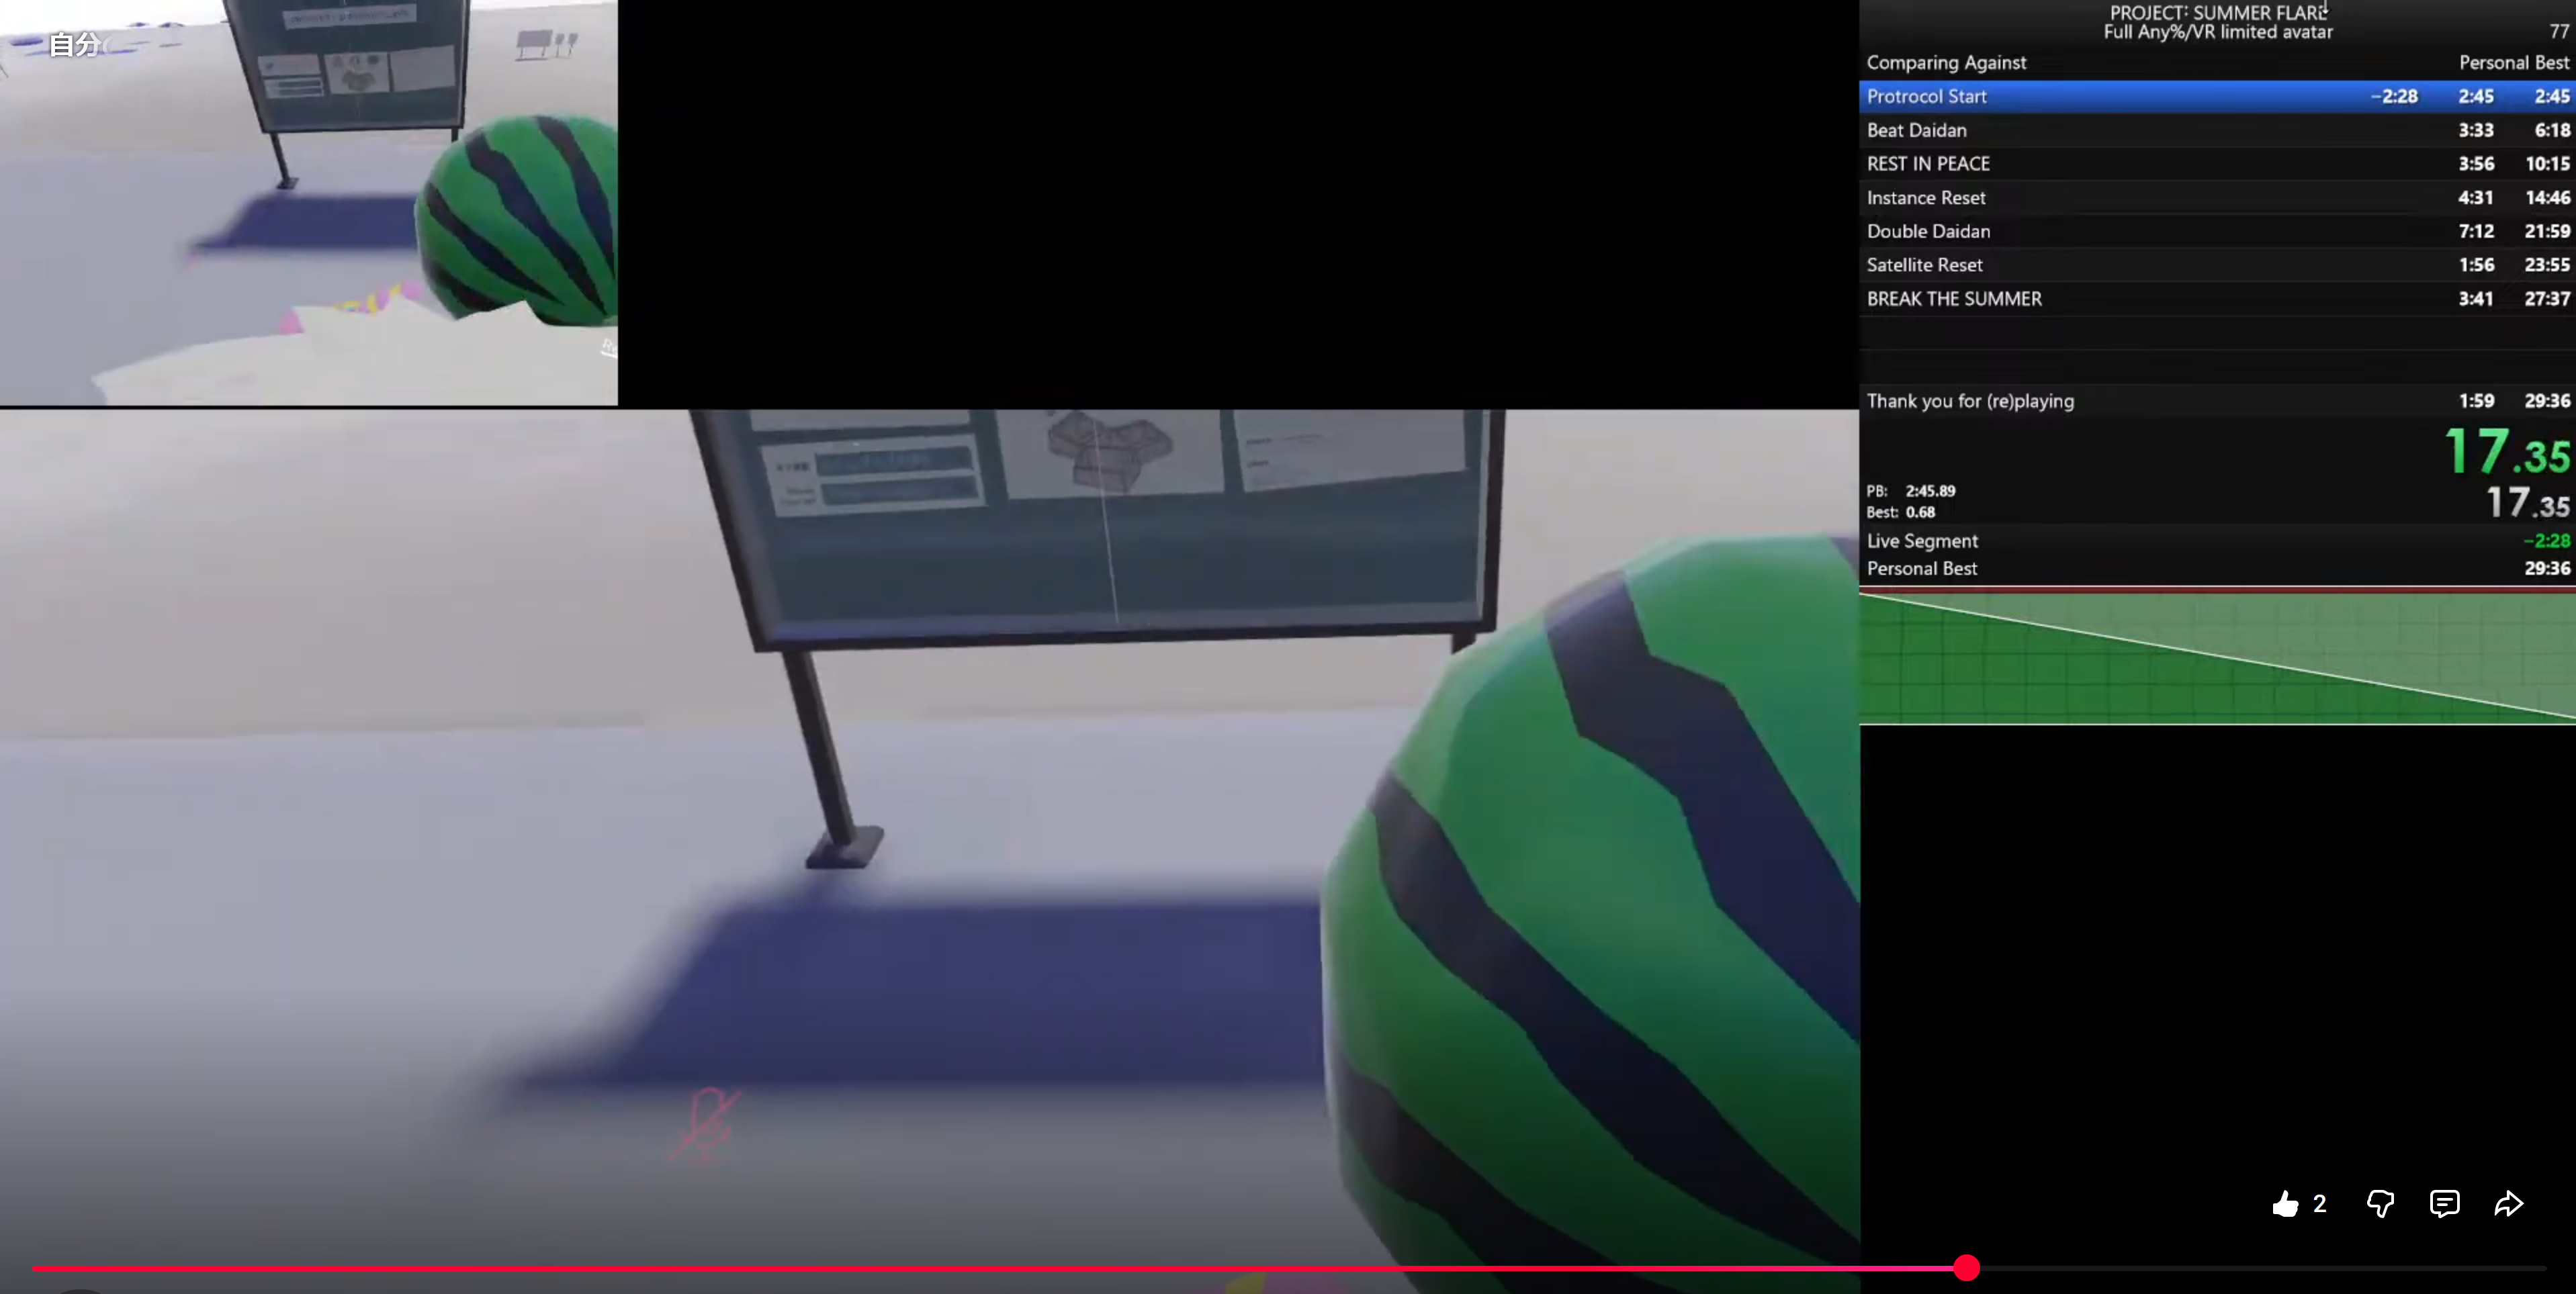Click the Comparing Against label
Image resolution: width=2576 pixels, height=1294 pixels.
pyautogui.click(x=1946, y=63)
